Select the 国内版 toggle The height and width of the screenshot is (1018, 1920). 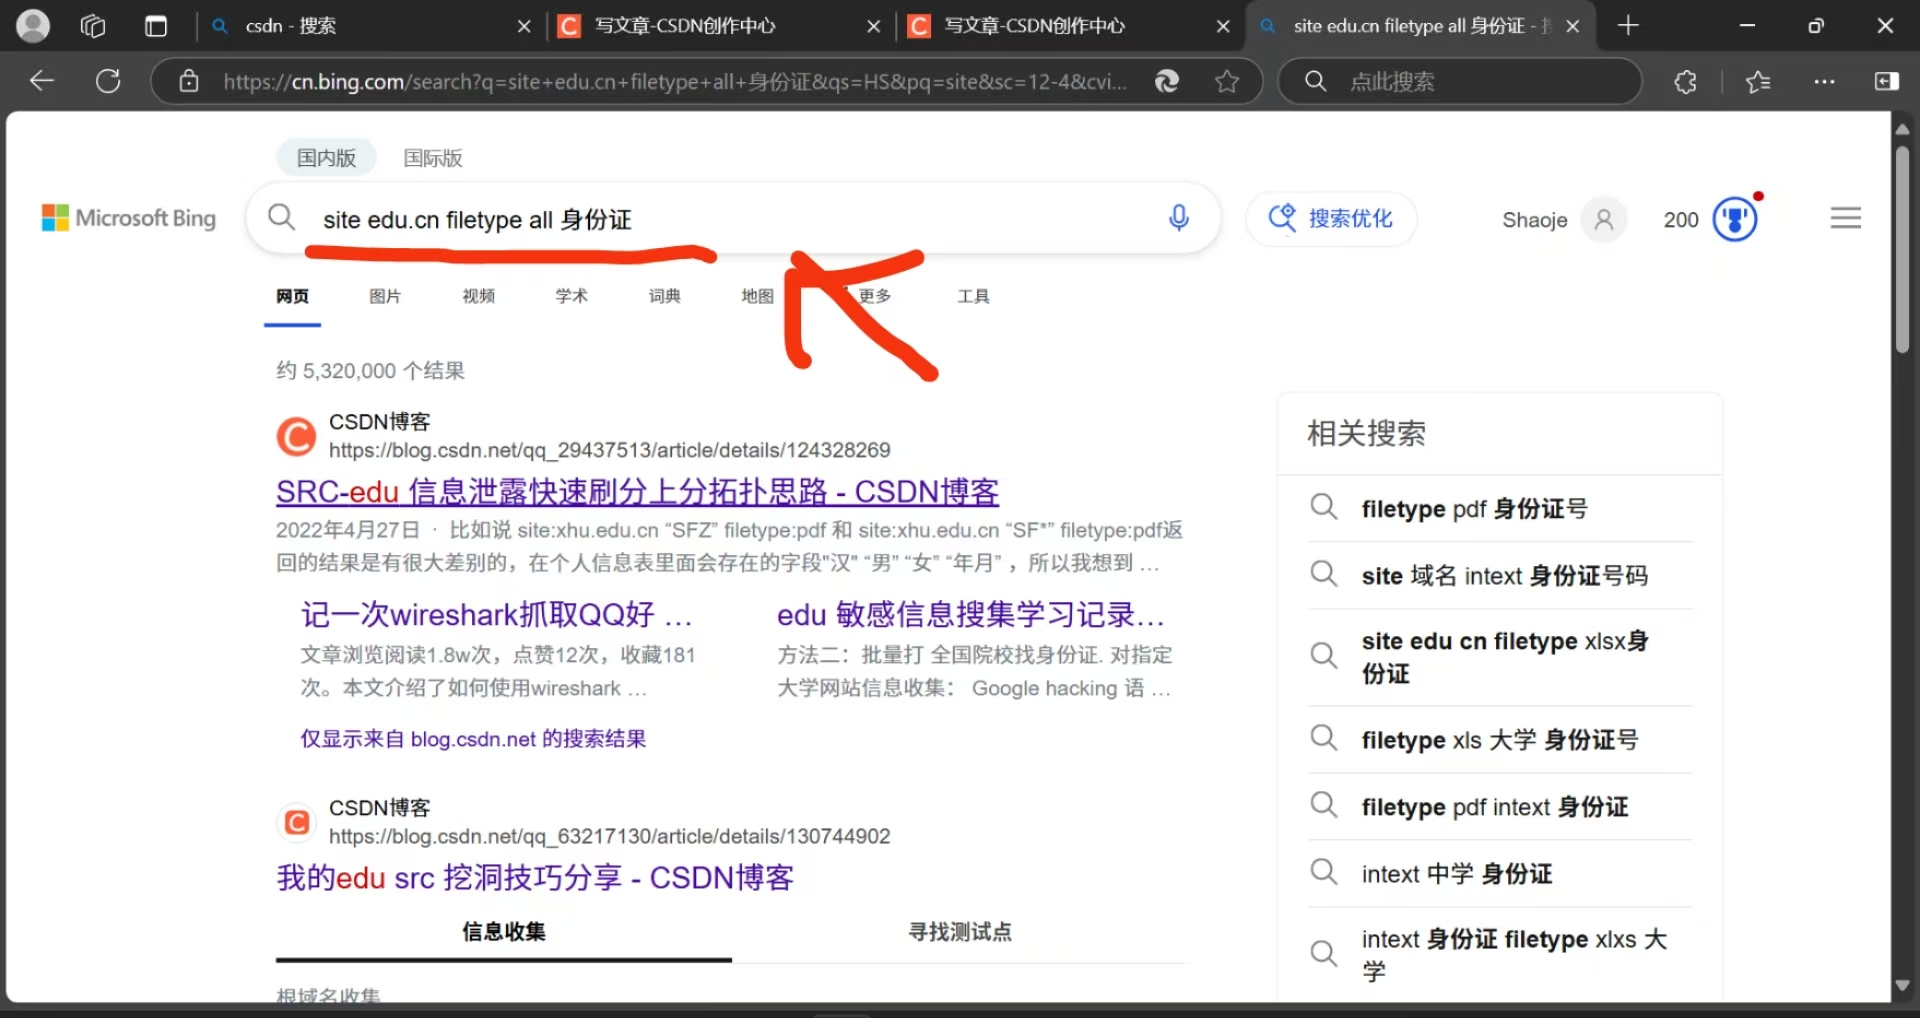tap(326, 158)
